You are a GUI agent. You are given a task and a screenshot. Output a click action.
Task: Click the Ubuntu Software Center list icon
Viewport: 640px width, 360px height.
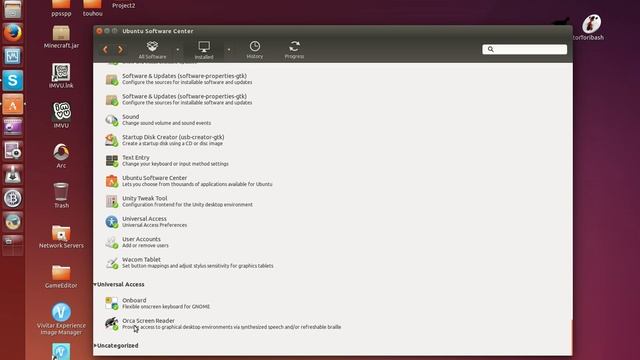(x=111, y=181)
